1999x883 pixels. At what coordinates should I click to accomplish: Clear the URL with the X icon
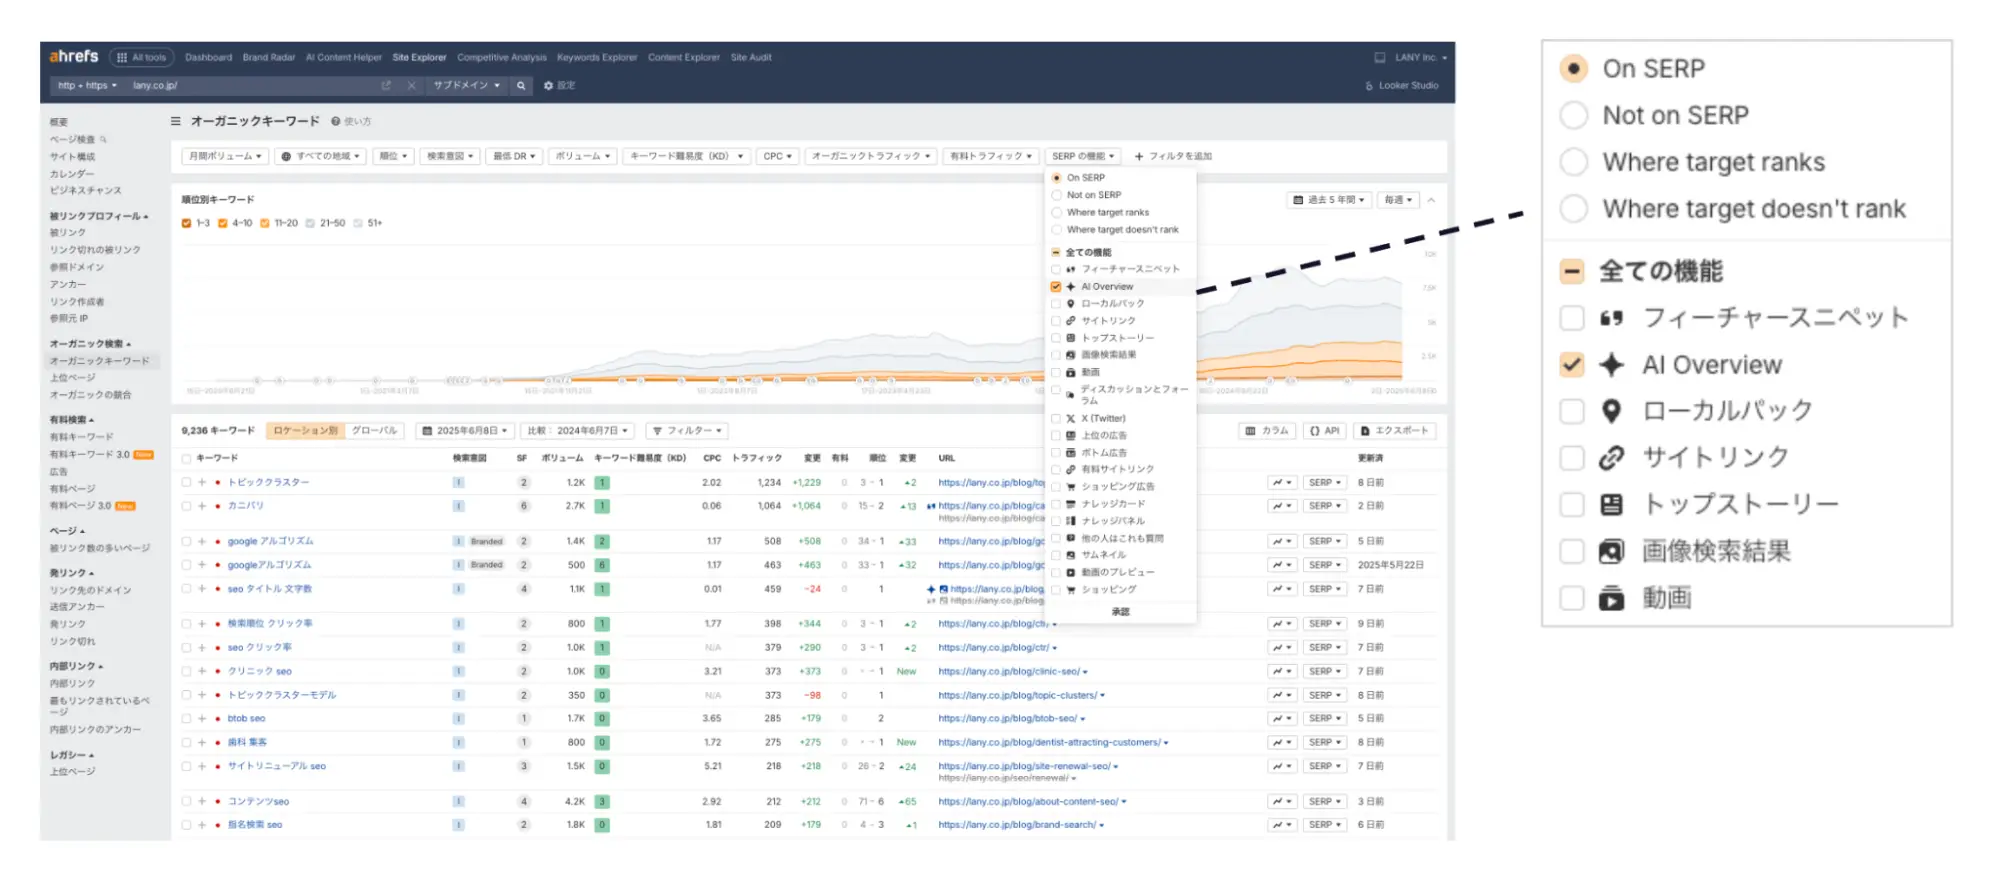pos(411,86)
